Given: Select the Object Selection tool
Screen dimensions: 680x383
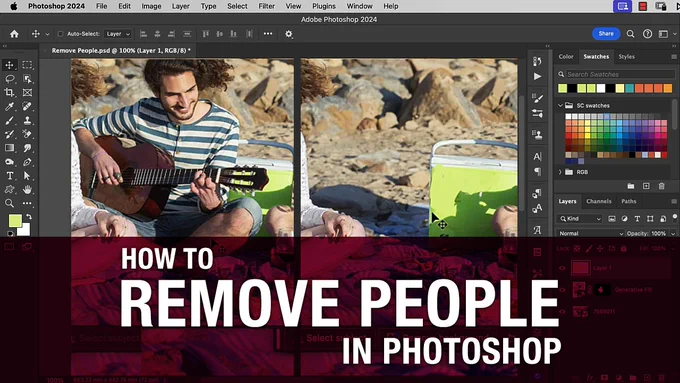Looking at the screenshot, I should [x=27, y=79].
